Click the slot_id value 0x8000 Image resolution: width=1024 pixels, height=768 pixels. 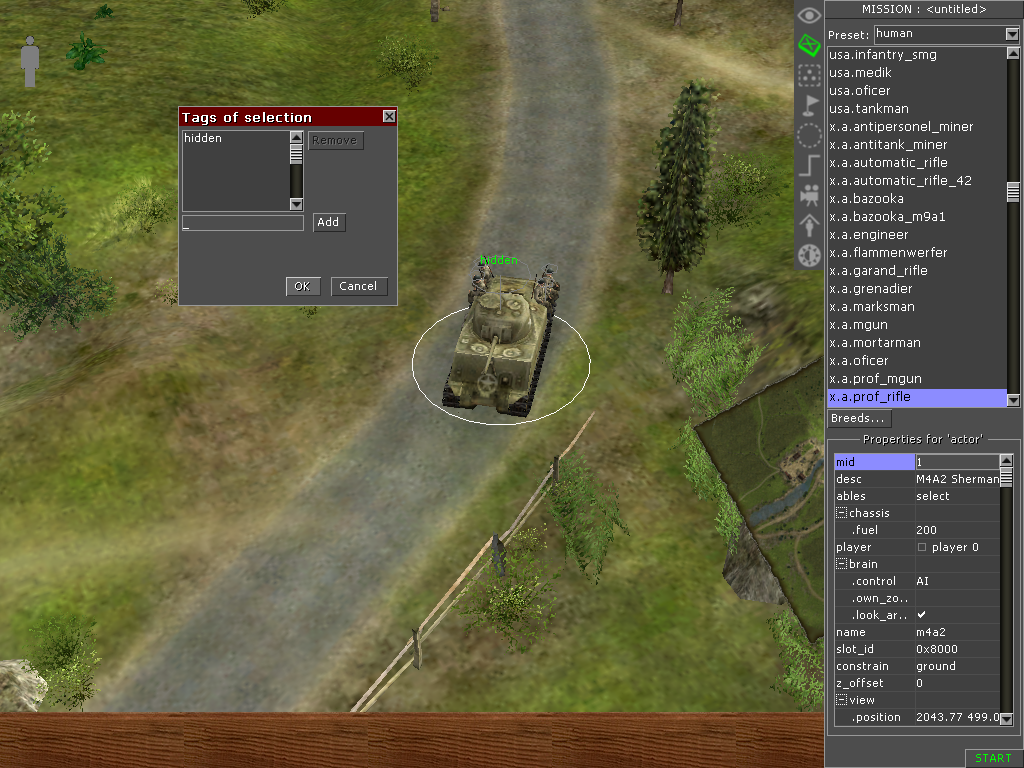[957, 648]
